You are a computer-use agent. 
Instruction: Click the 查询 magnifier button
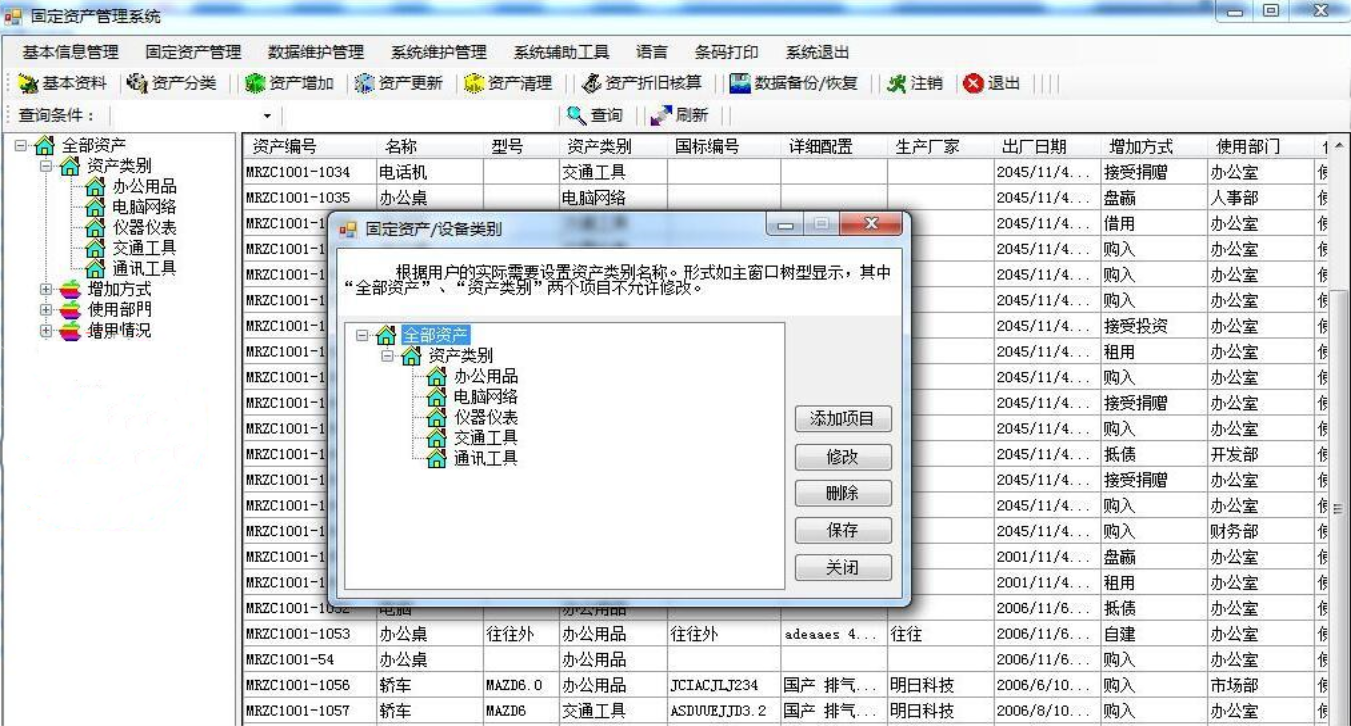[594, 116]
